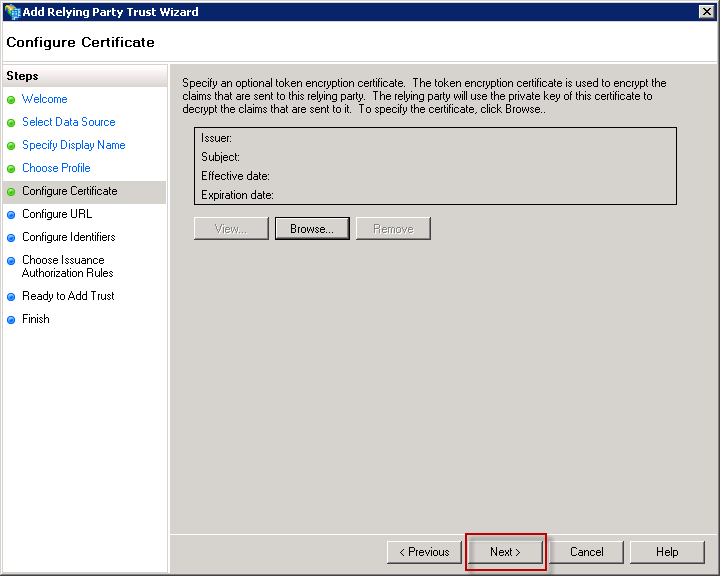
Task: Browse for a token encryption certificate
Action: (x=312, y=229)
